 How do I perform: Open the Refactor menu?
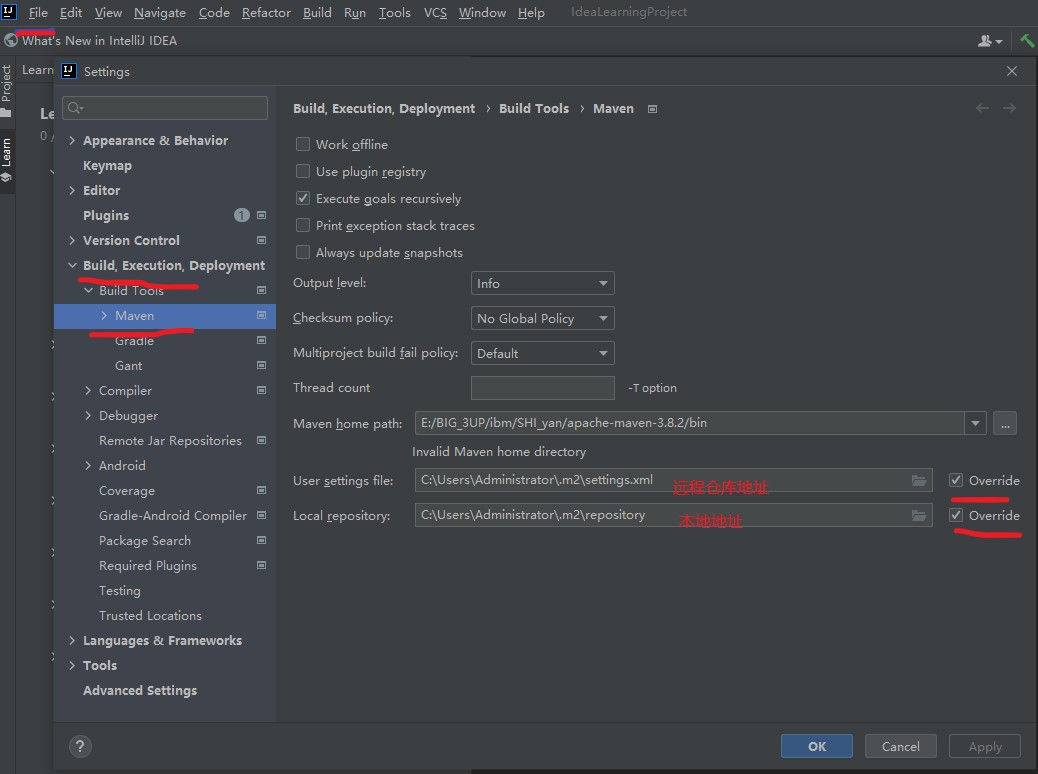[x=266, y=13]
